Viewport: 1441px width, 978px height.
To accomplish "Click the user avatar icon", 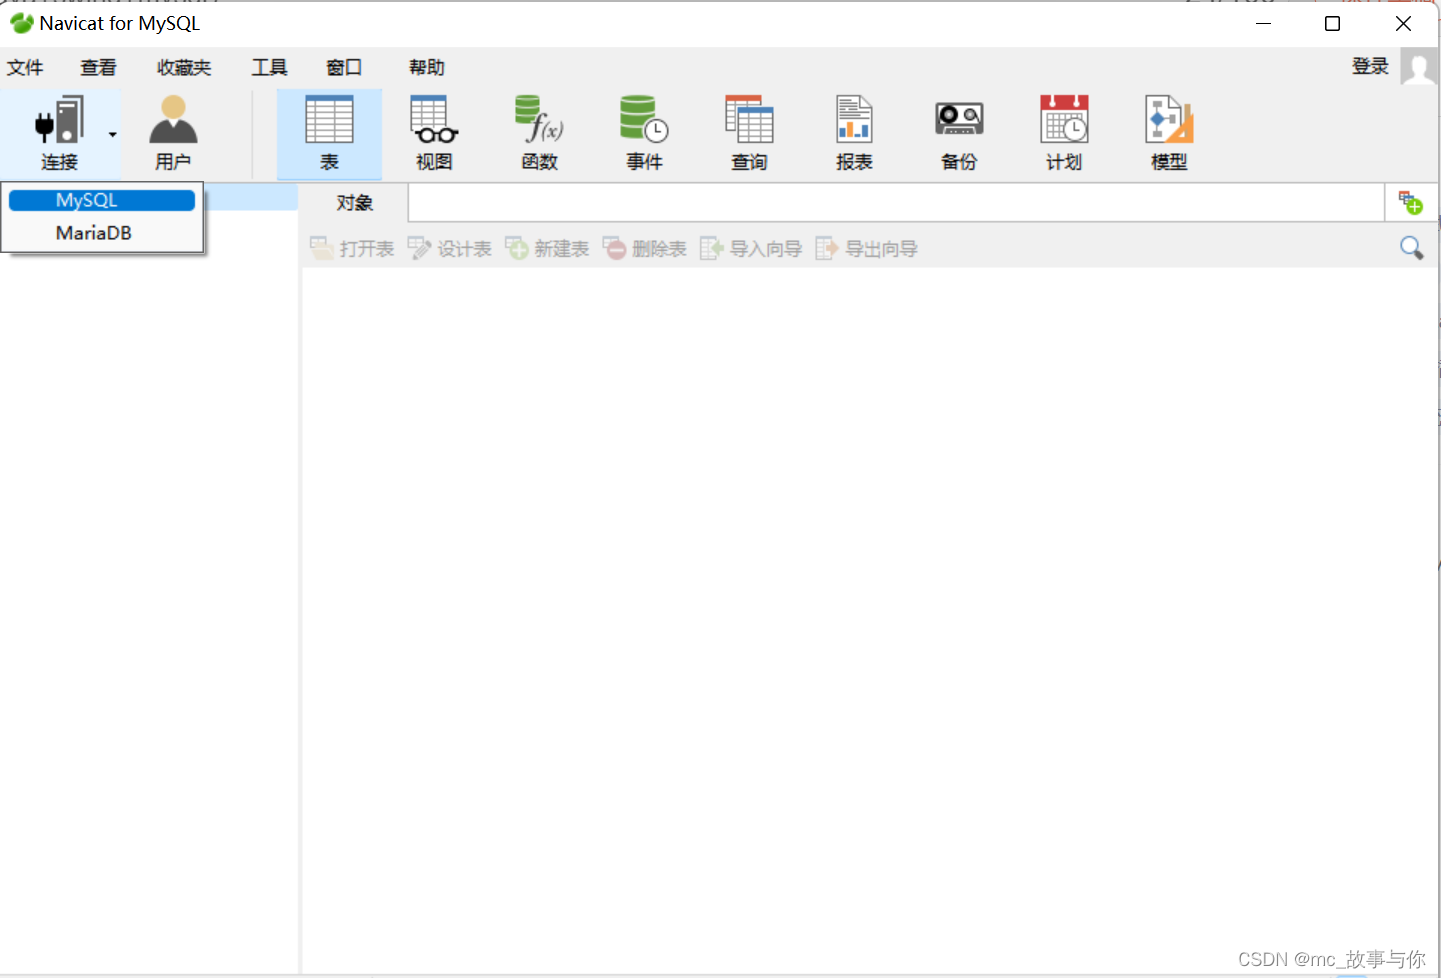I will pos(1418,67).
